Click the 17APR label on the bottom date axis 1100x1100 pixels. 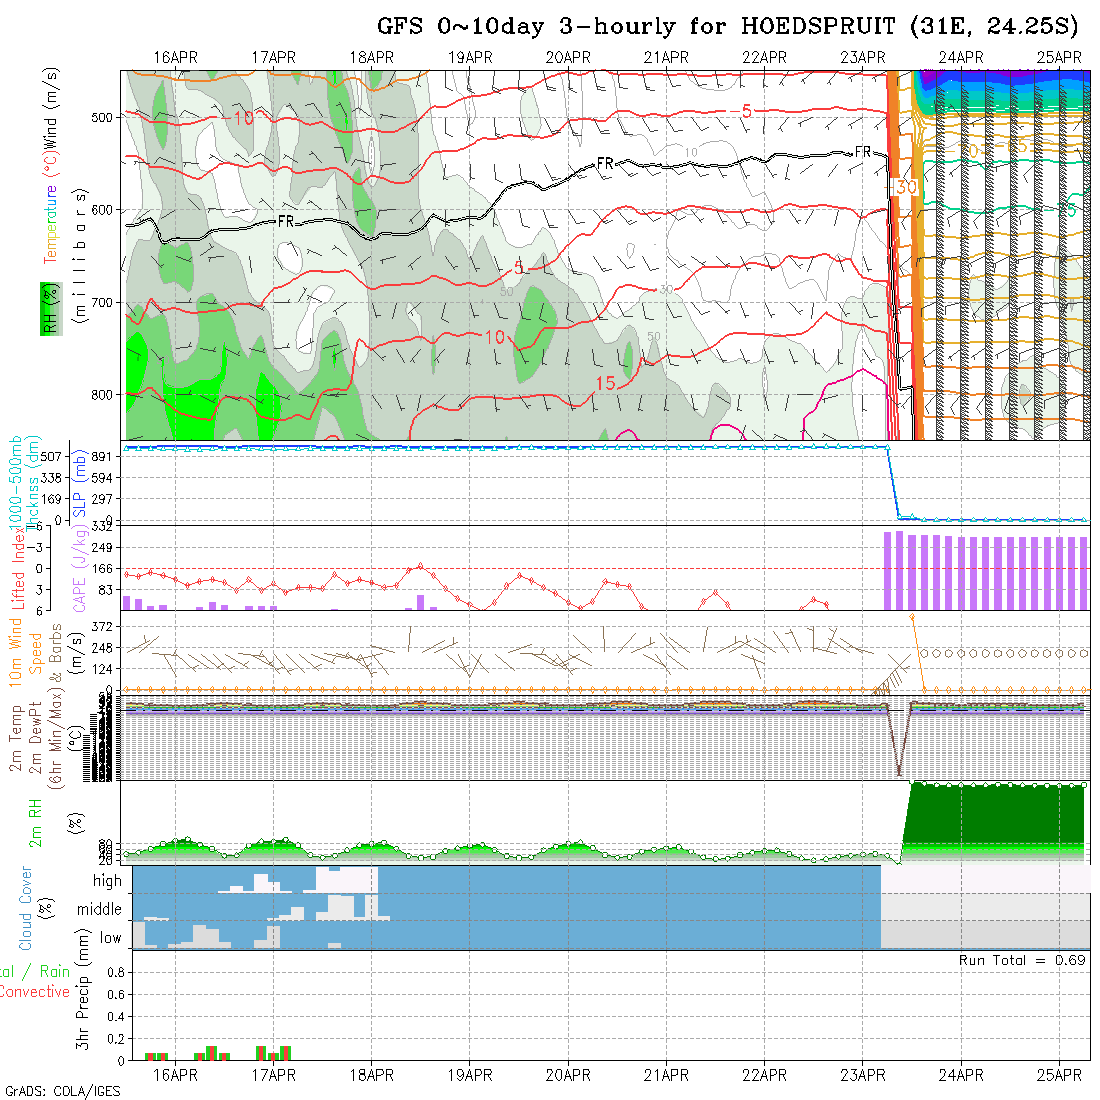[x=274, y=1075]
